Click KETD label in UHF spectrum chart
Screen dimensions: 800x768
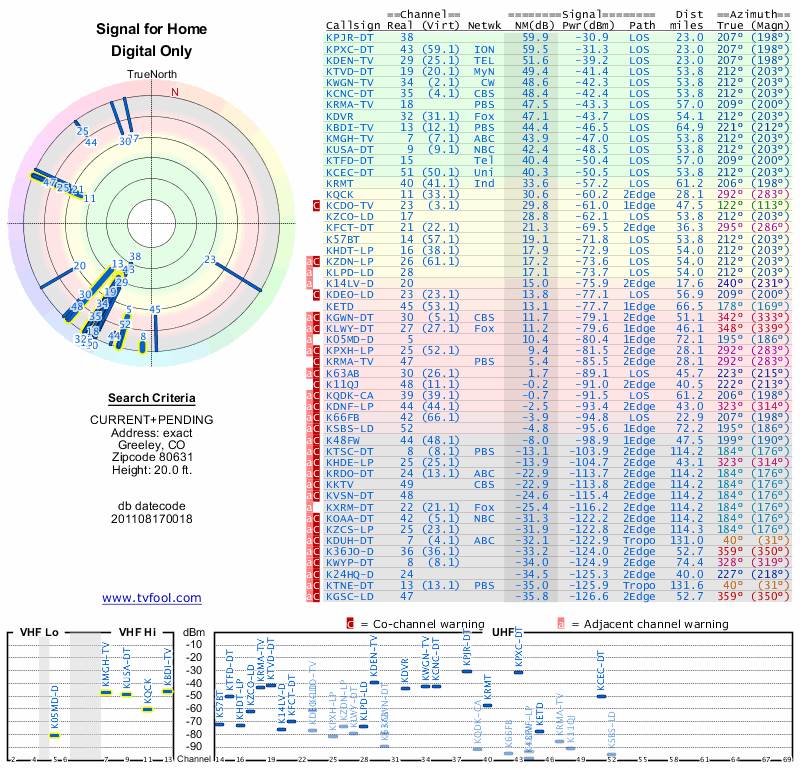pyautogui.click(x=540, y=713)
